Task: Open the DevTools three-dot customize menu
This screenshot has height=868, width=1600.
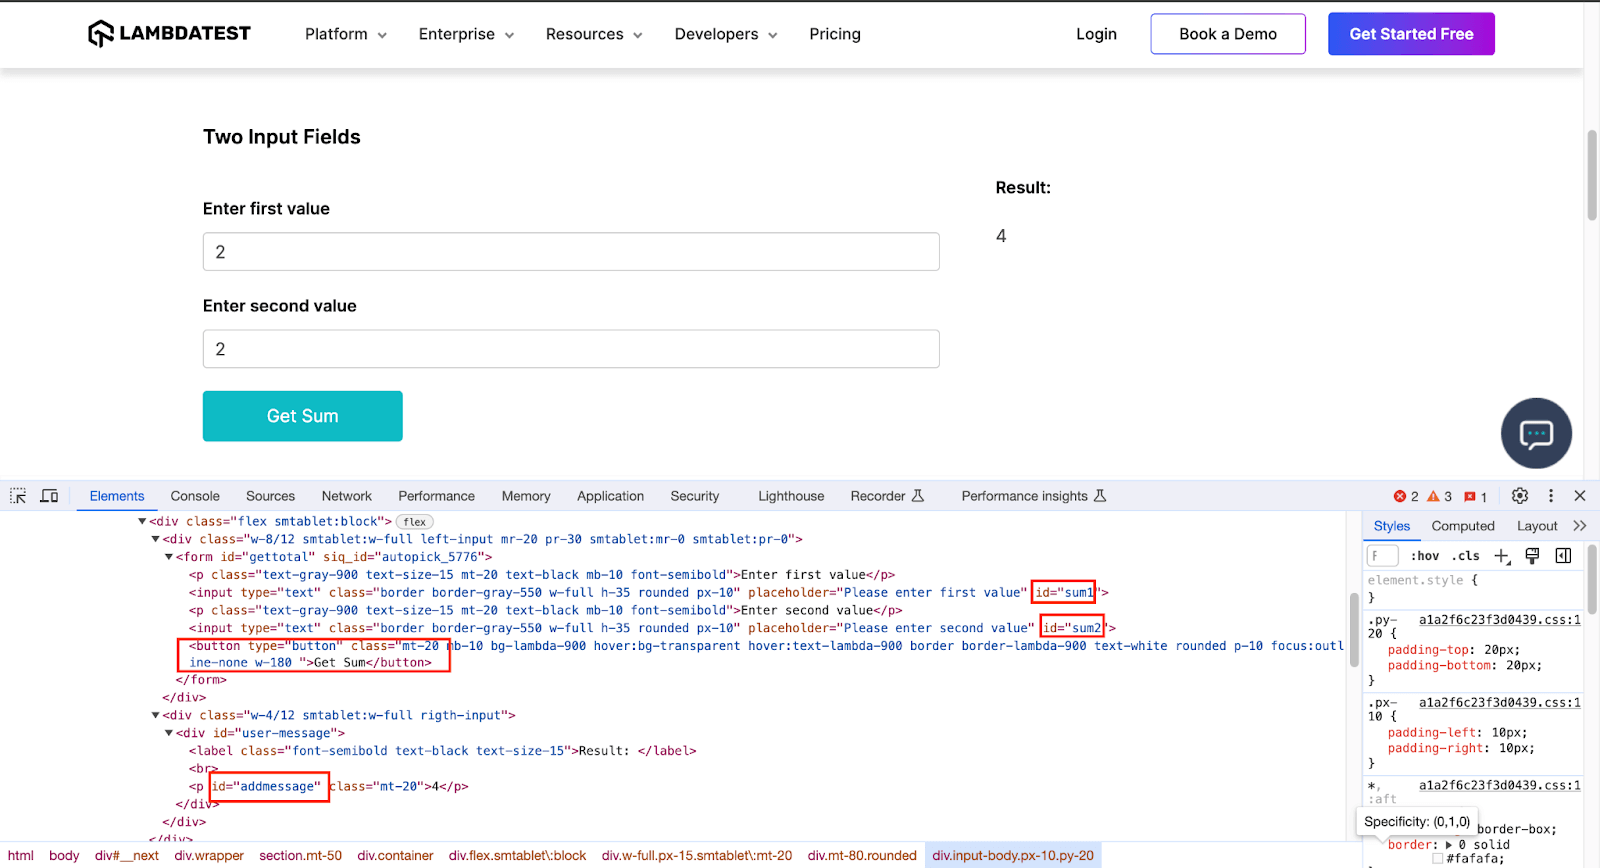Action: (x=1551, y=496)
